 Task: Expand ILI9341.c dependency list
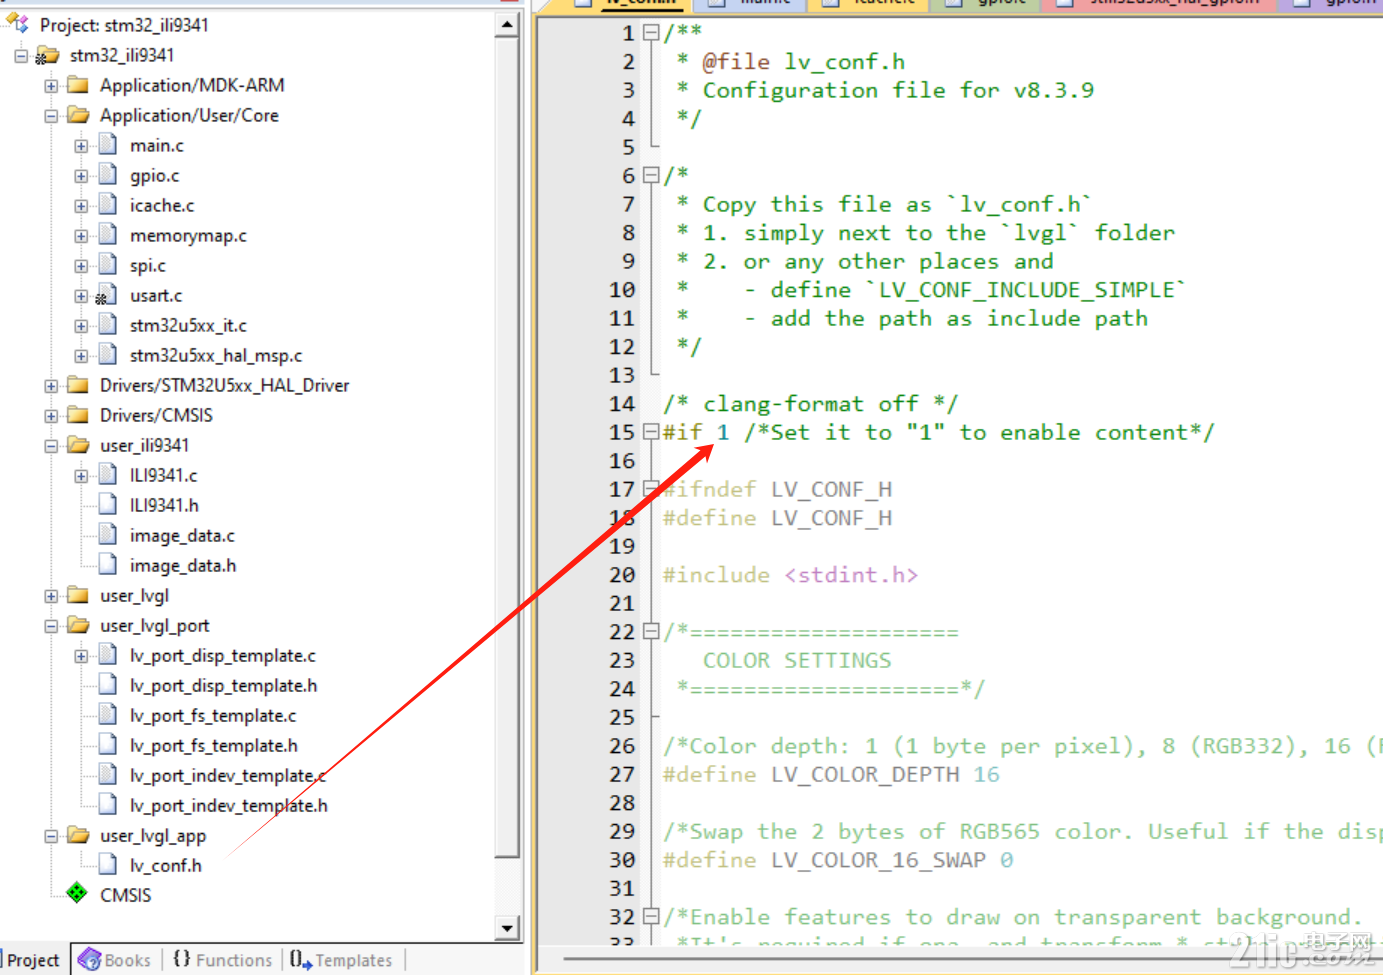pos(81,476)
